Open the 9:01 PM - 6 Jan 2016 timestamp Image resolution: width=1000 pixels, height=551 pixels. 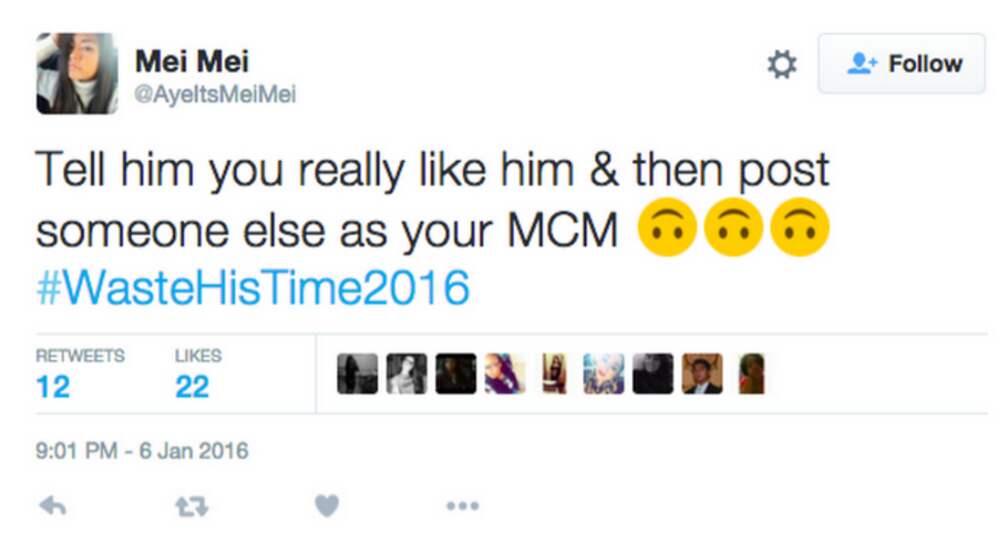coord(142,451)
